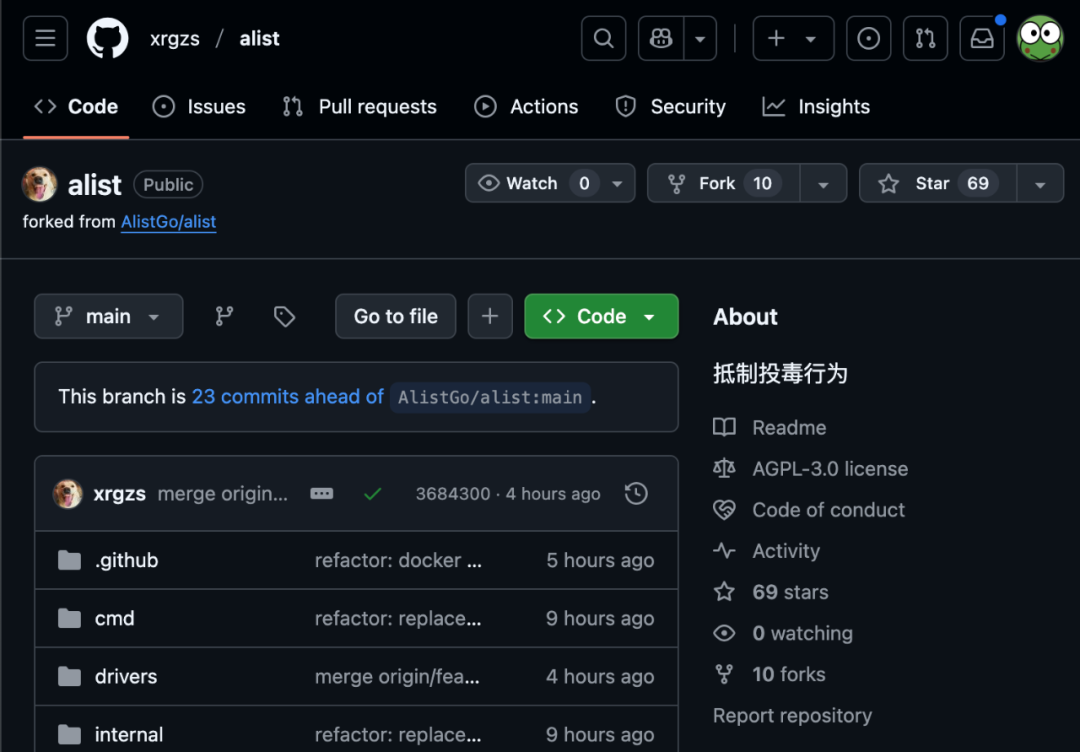Screen dimensions: 1080x752
Task: Open merge origin/fea commit message for drivers
Action: point(397,676)
